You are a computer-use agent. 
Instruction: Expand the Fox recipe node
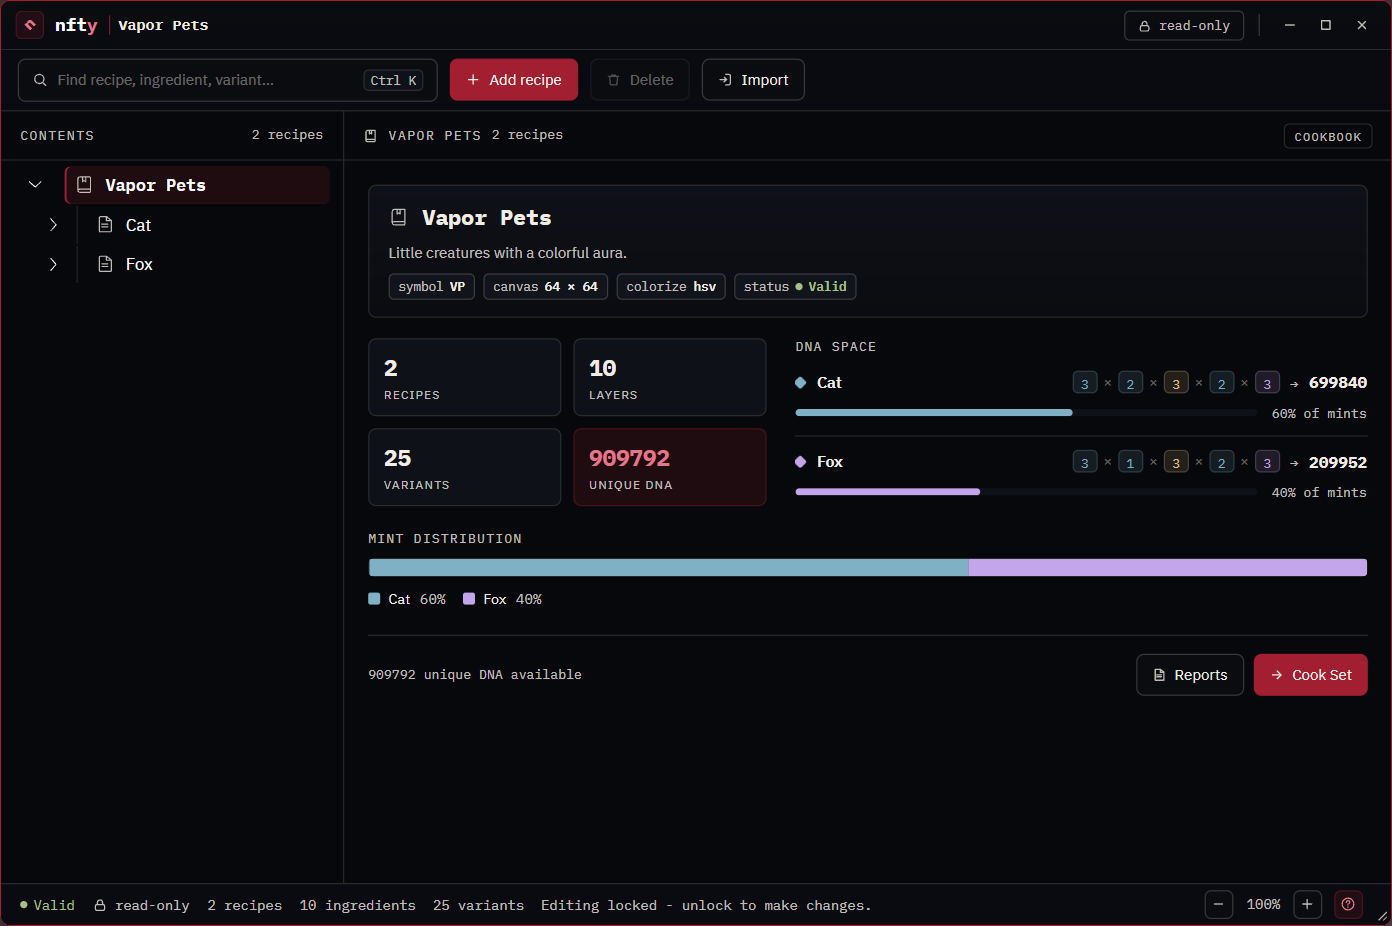tap(53, 264)
